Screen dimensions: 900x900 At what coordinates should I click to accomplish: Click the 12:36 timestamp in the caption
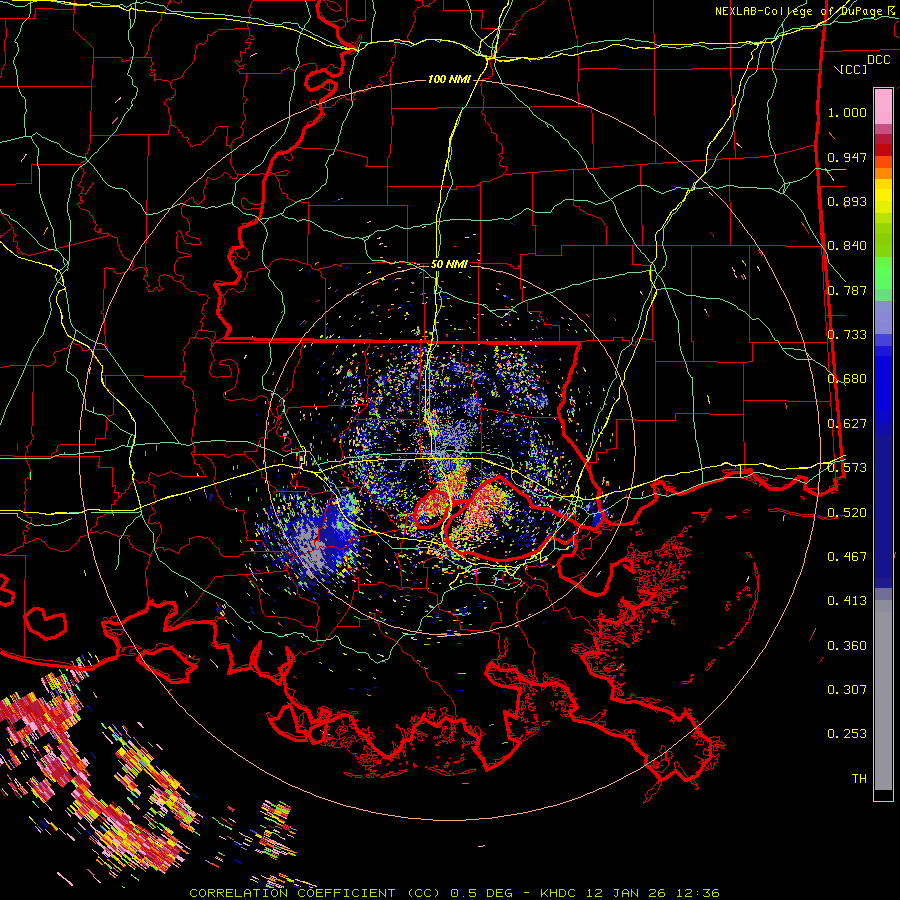click(x=697, y=893)
